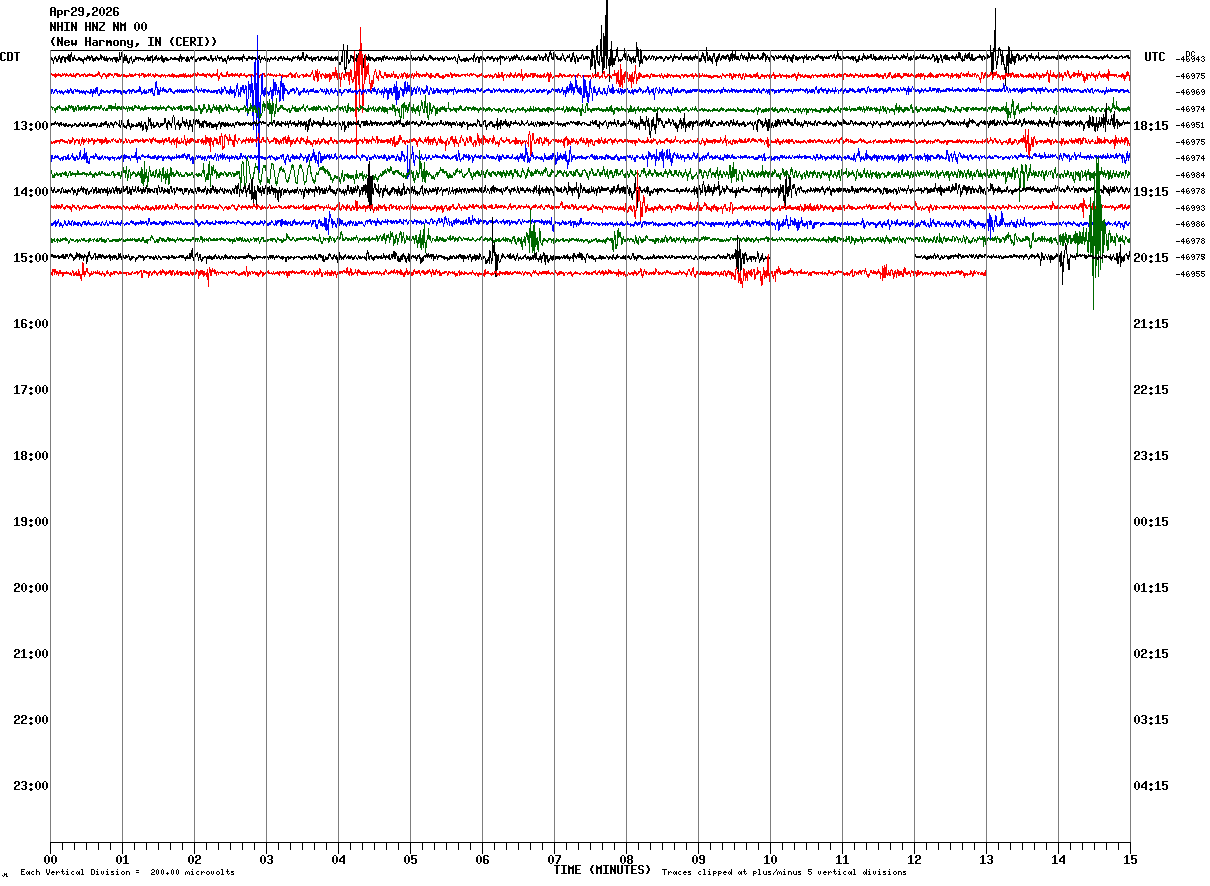Click the 00:15 UTC time label
The image size is (1210, 886).
point(1151,522)
